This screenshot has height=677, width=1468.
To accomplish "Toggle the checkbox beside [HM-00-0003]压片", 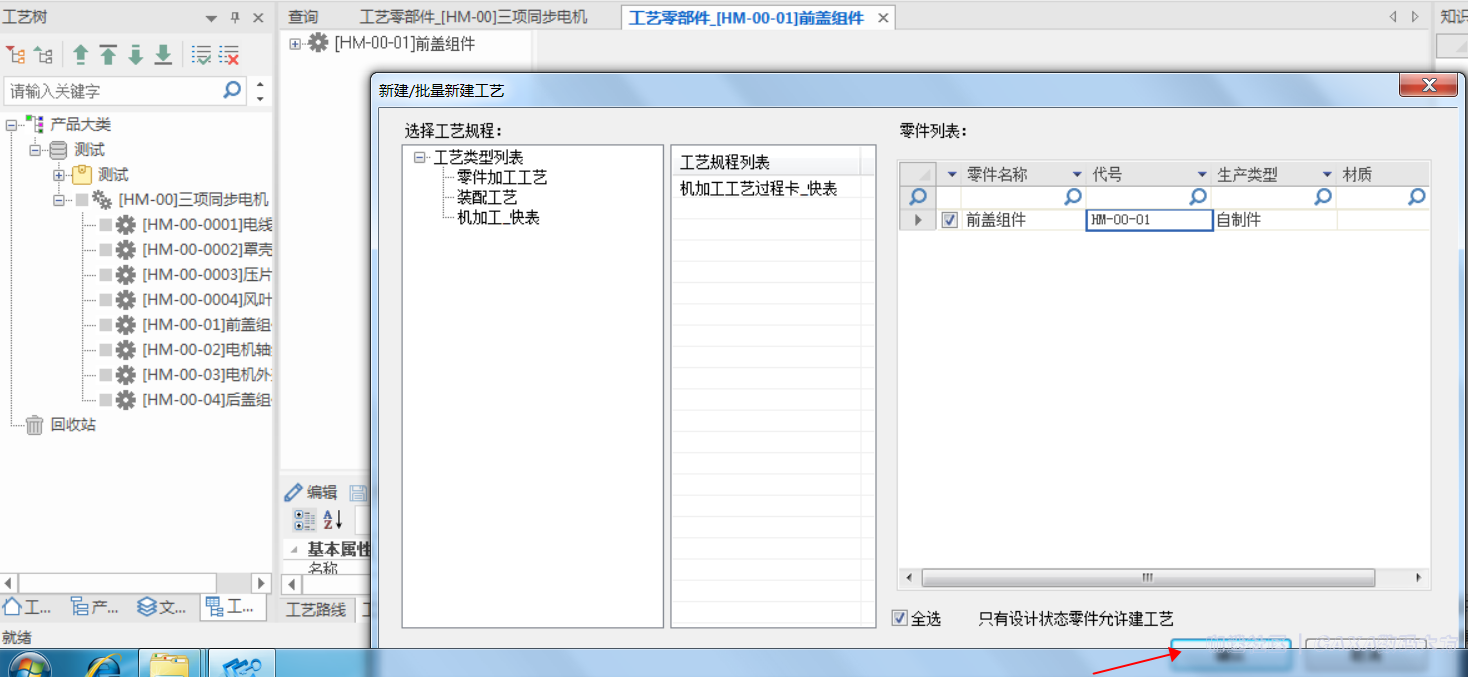I will point(105,275).
